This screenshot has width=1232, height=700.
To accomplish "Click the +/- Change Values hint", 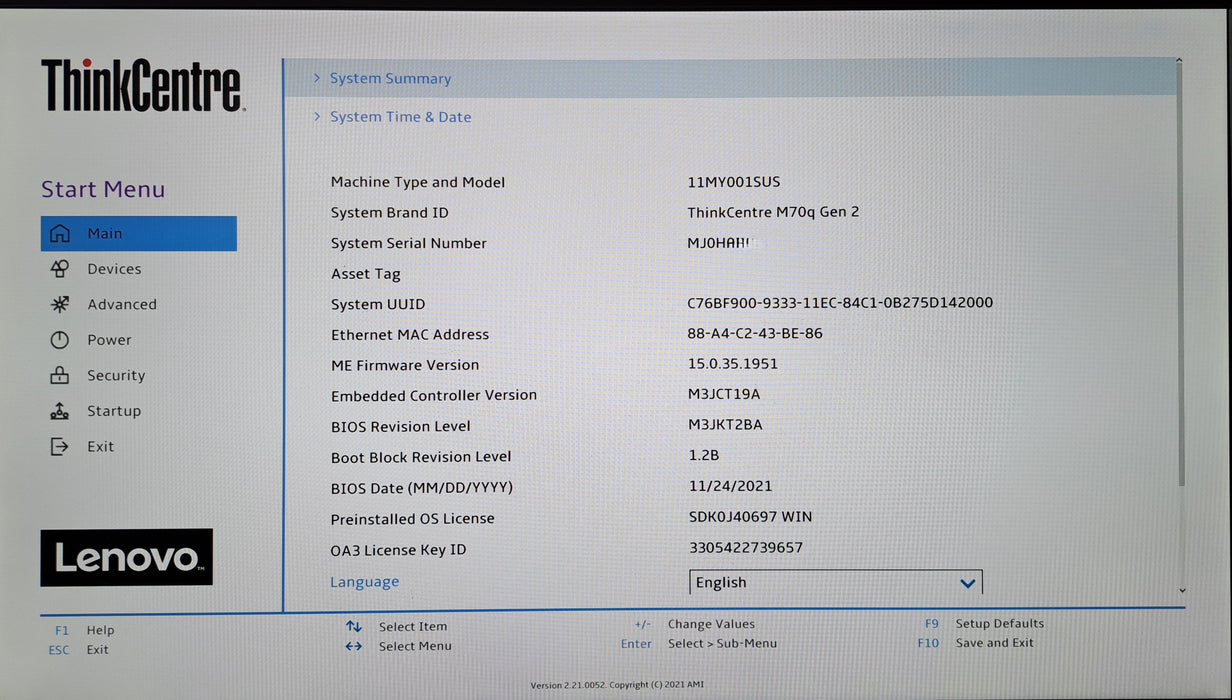I will pos(695,624).
